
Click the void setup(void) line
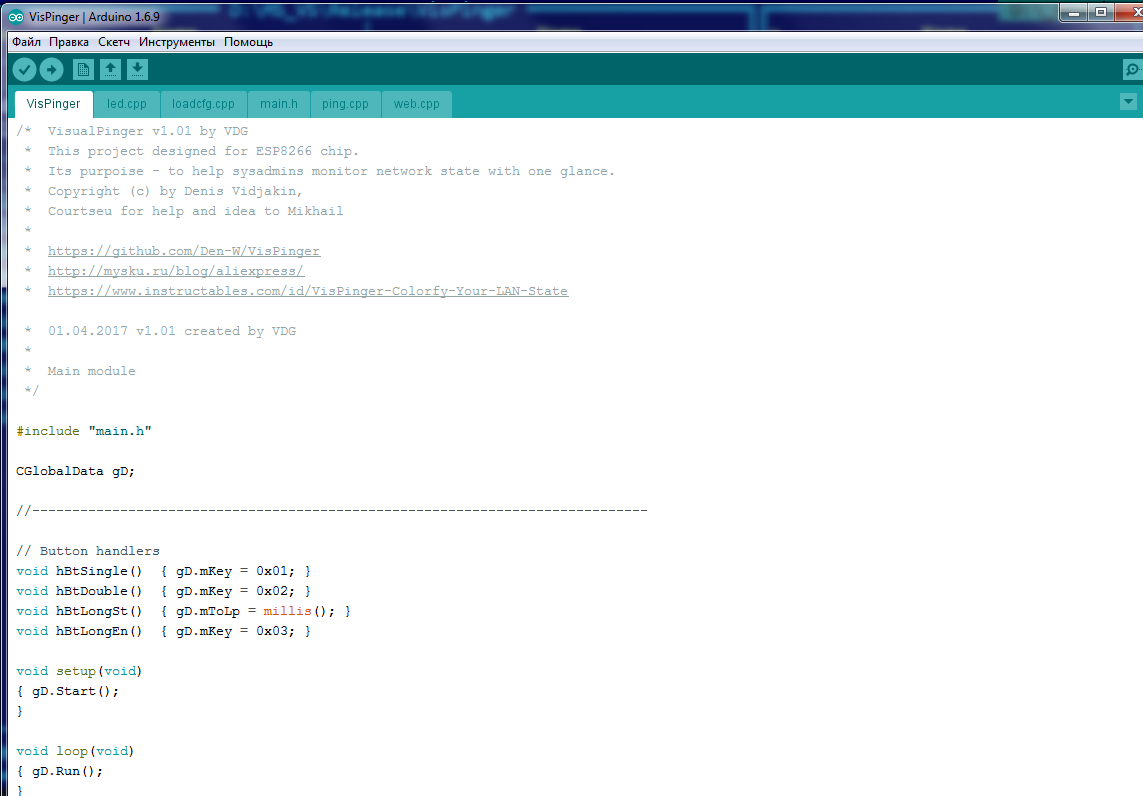[79, 671]
